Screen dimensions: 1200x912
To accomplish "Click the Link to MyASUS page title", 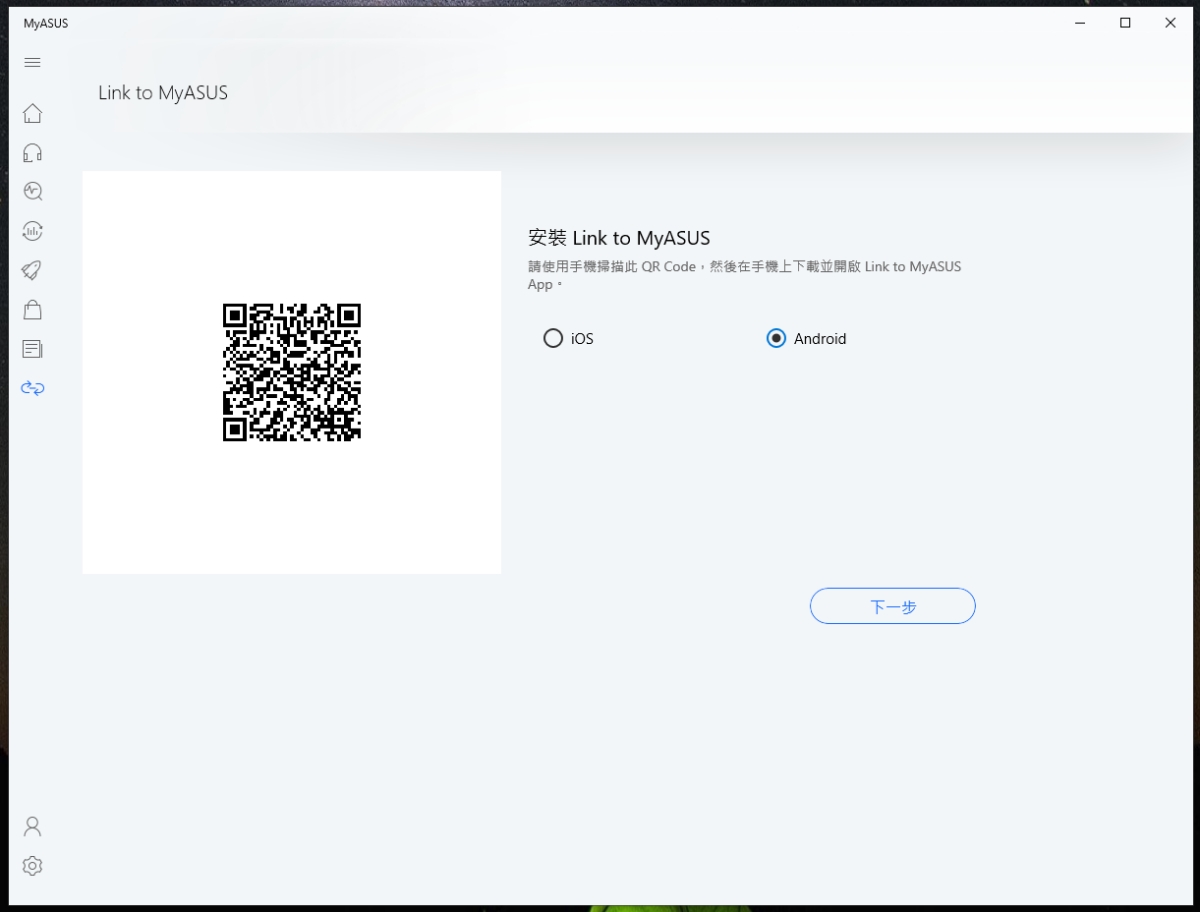I will (x=163, y=93).
